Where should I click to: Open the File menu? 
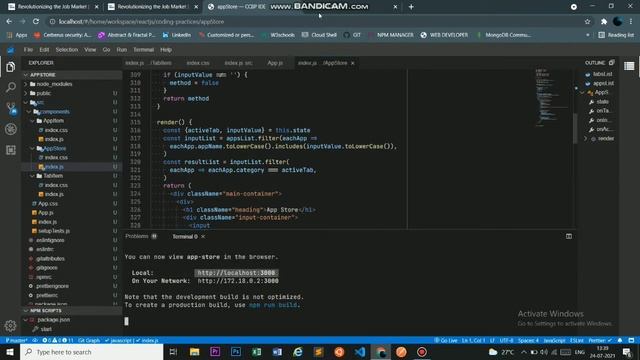[28, 50]
